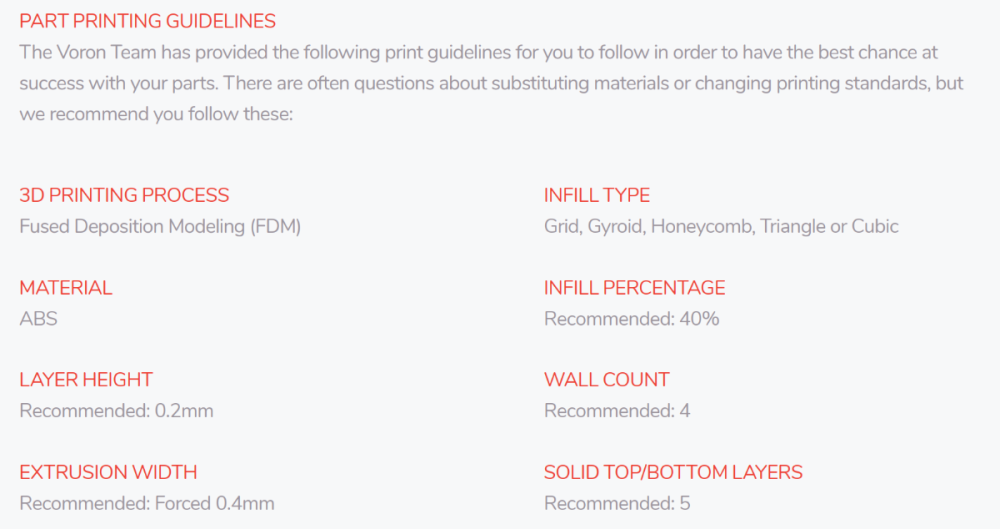Click the Recommended: 40% text

click(x=631, y=318)
